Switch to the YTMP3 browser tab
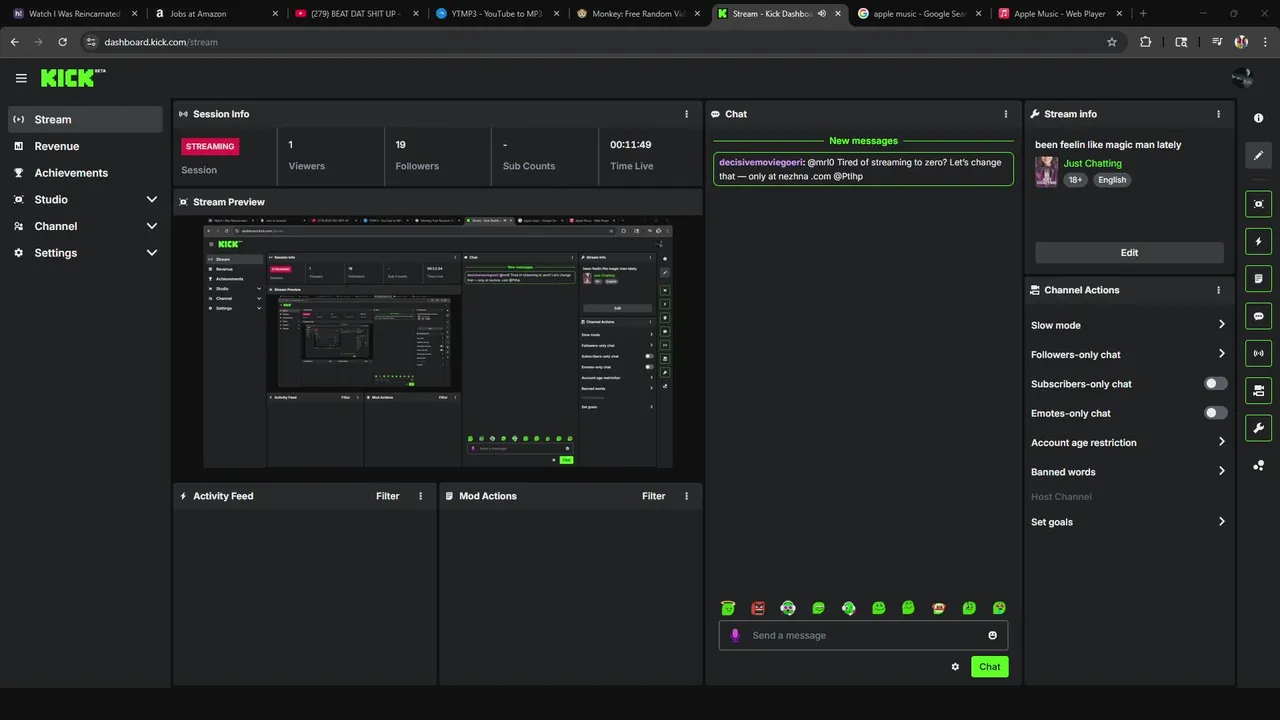The image size is (1280, 720). [x=497, y=14]
